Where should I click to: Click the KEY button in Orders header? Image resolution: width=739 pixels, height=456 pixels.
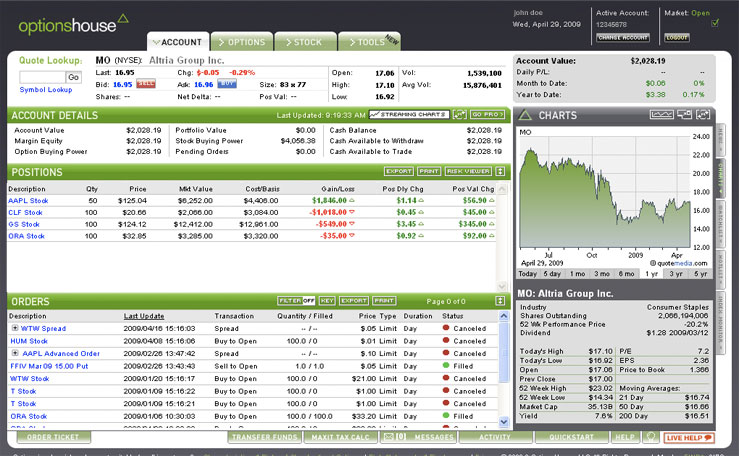point(327,301)
